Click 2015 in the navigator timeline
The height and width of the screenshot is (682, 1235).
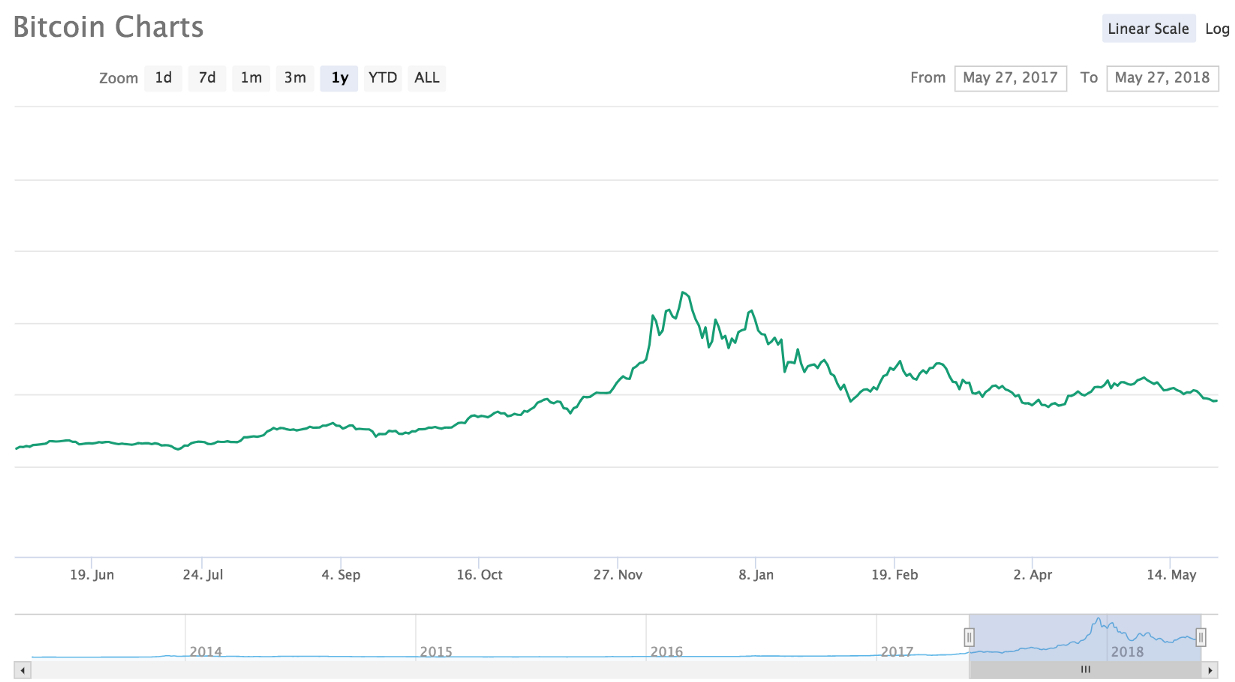[x=436, y=652]
